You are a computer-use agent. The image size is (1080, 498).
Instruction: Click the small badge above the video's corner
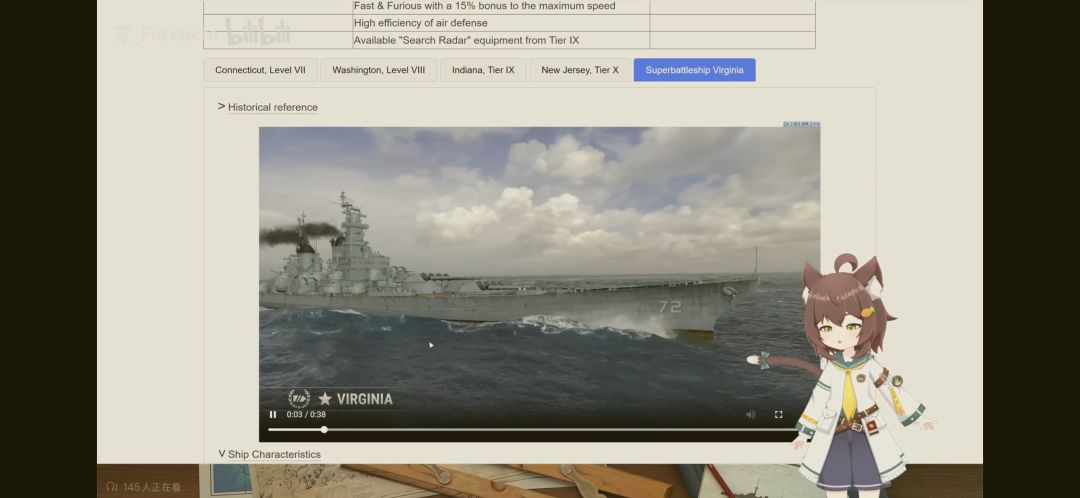tap(802, 124)
